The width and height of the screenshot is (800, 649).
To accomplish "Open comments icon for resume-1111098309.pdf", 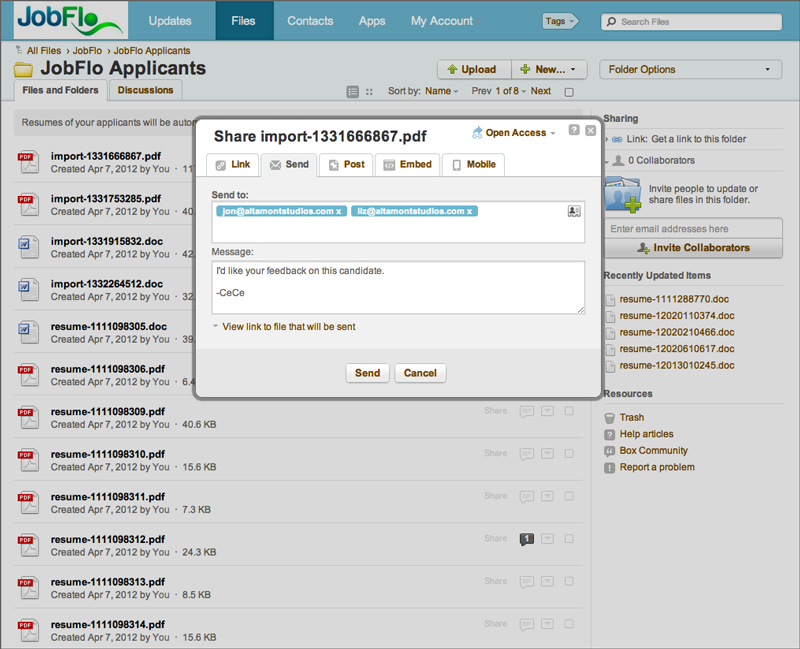I will 527,411.
